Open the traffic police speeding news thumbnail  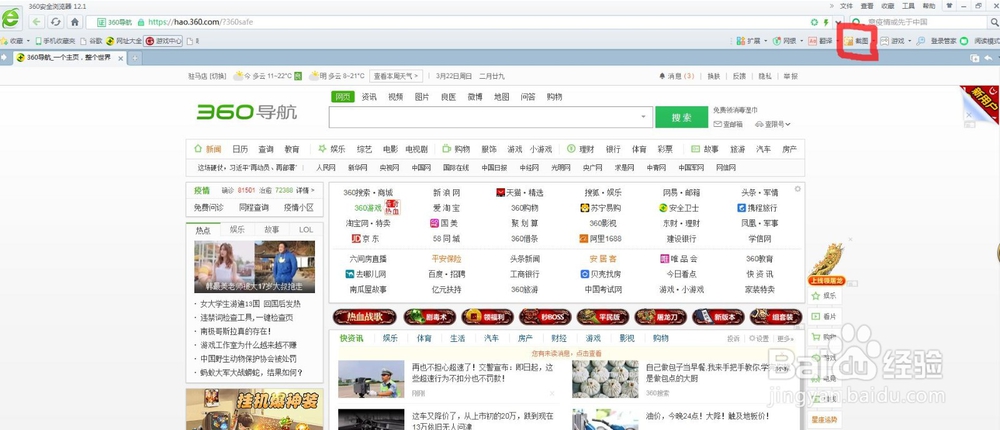[371, 379]
